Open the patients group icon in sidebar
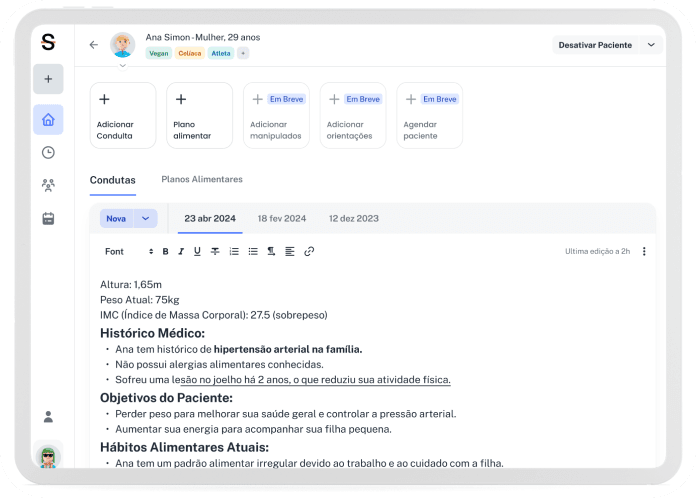Viewport: 696px width, 498px height. [48, 185]
